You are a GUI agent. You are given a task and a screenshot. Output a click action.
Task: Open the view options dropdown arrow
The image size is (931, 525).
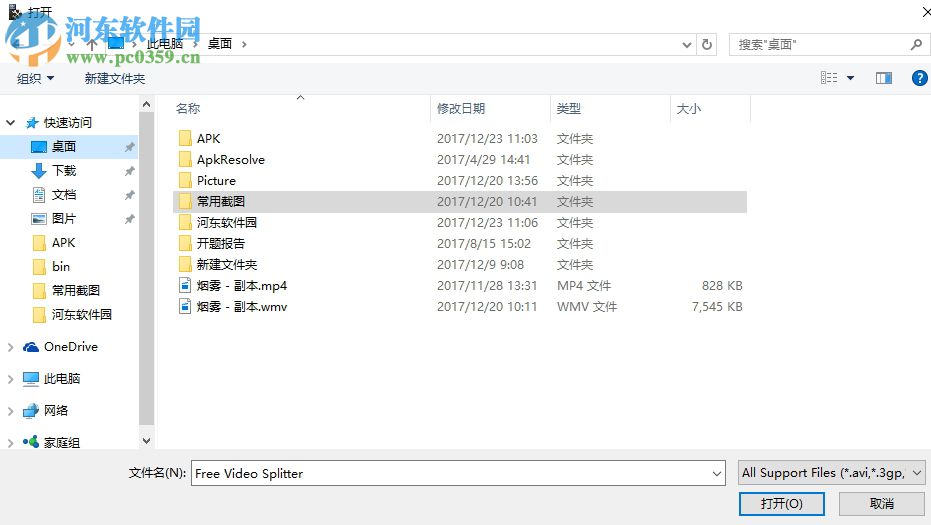coord(850,78)
